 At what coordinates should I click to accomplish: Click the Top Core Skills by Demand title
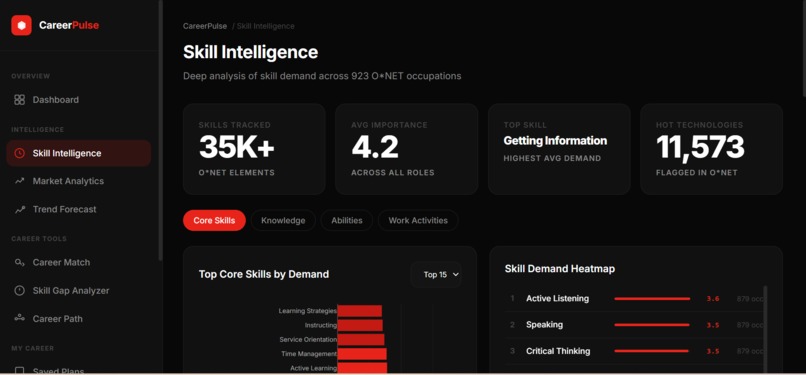point(264,274)
